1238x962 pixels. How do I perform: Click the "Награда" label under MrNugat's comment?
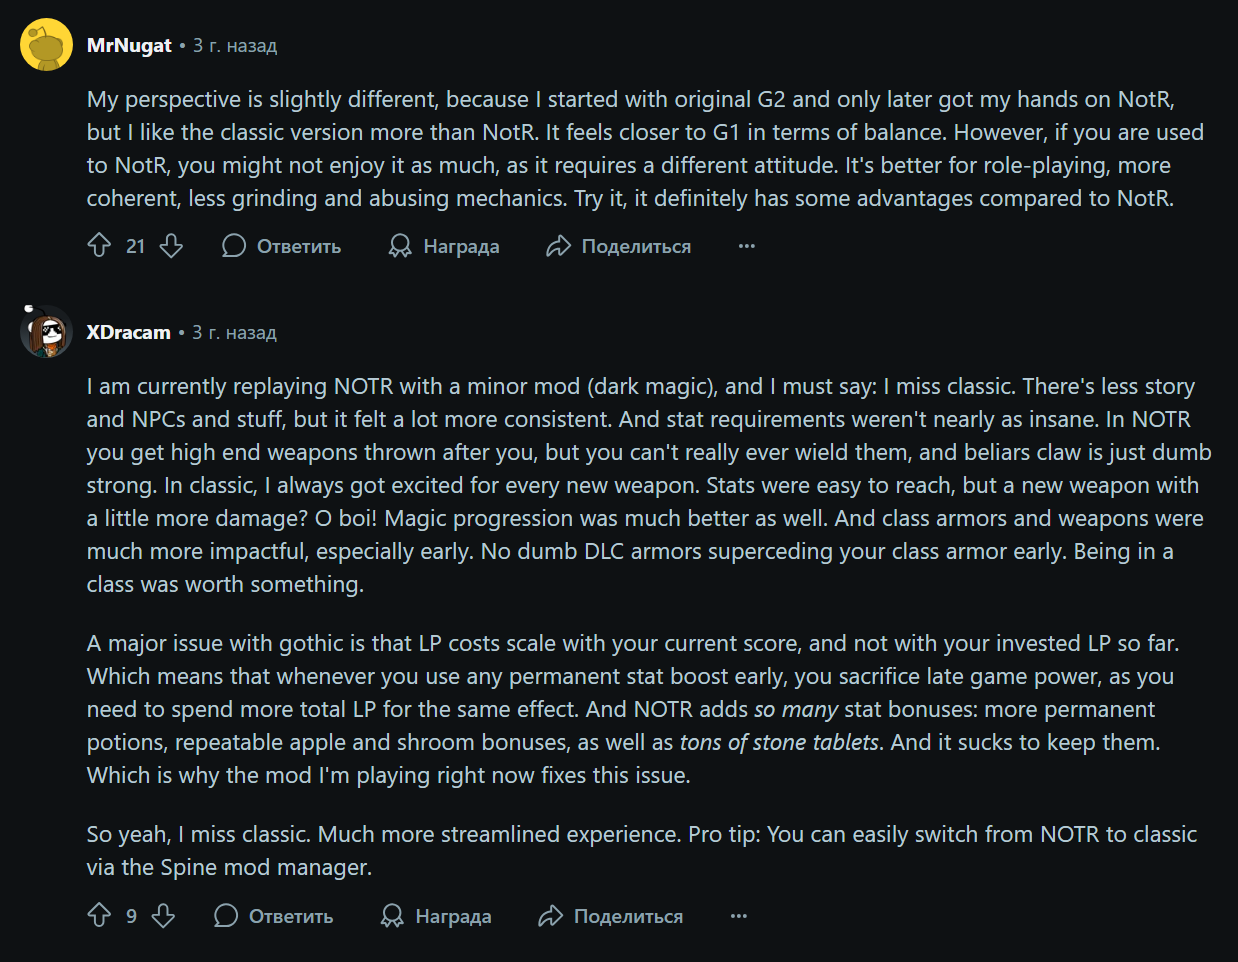click(x=461, y=246)
